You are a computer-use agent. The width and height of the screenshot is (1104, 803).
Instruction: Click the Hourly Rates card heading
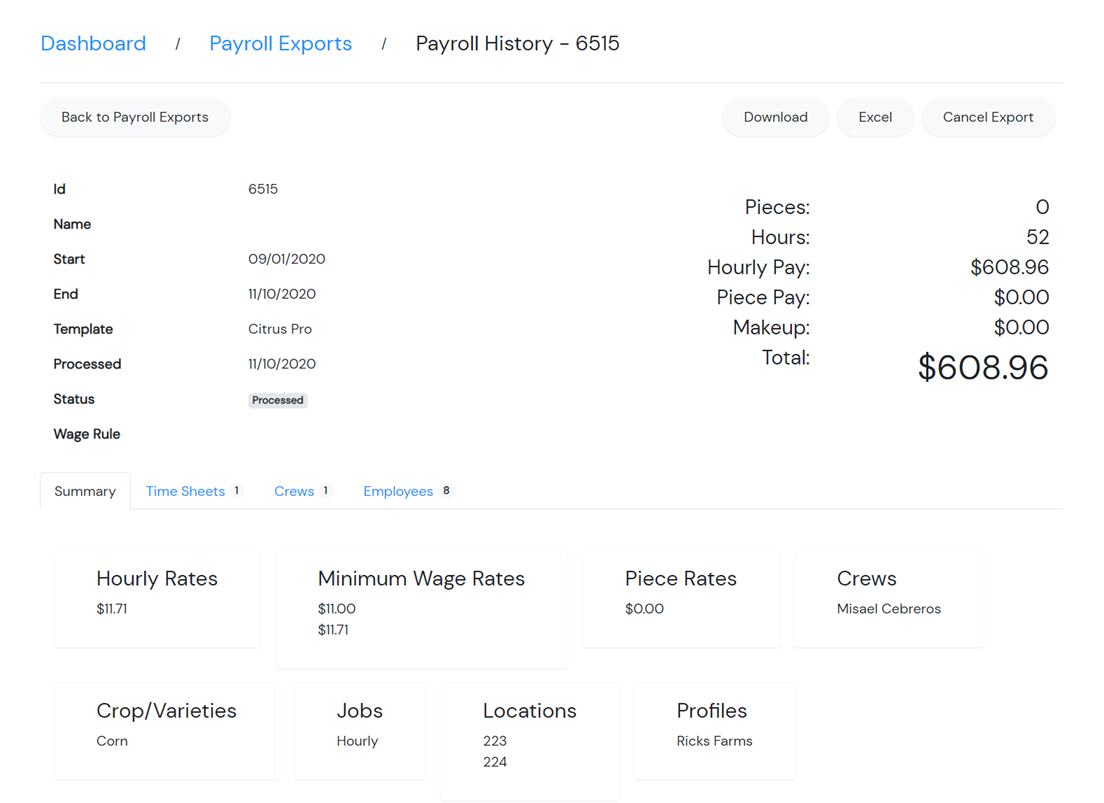point(157,578)
